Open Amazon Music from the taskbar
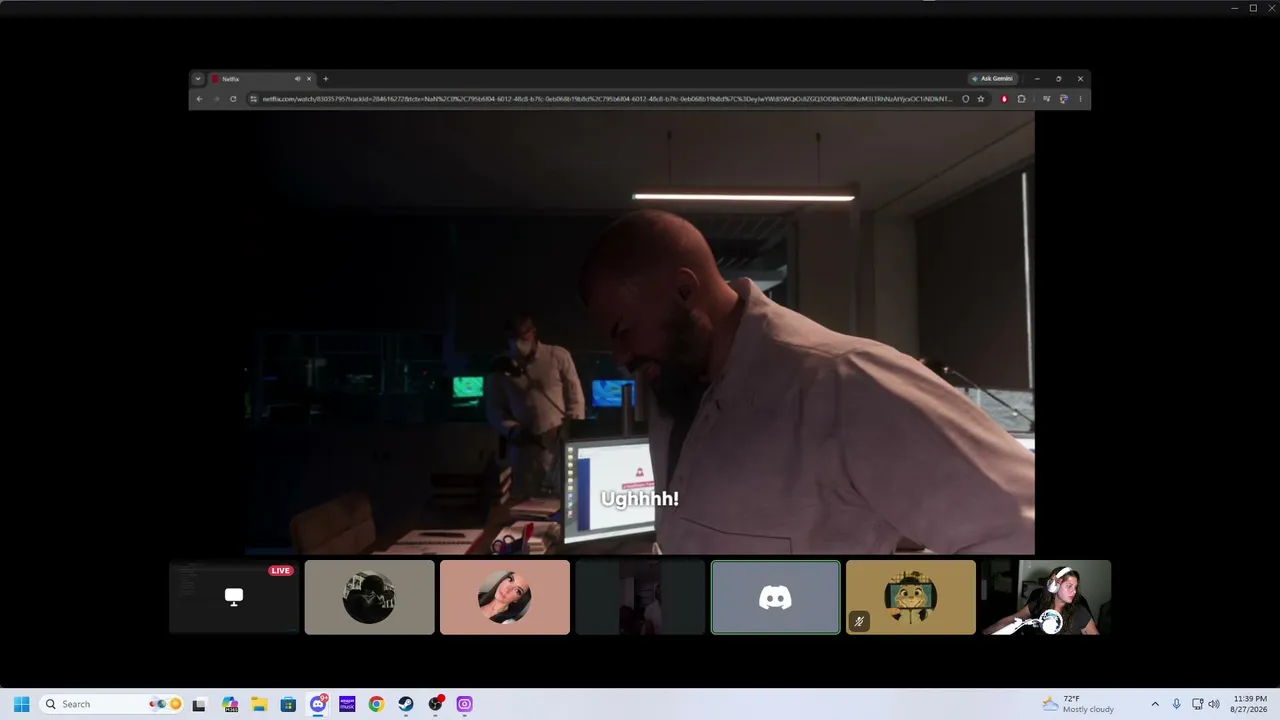Viewport: 1280px width, 720px height. tap(347, 704)
